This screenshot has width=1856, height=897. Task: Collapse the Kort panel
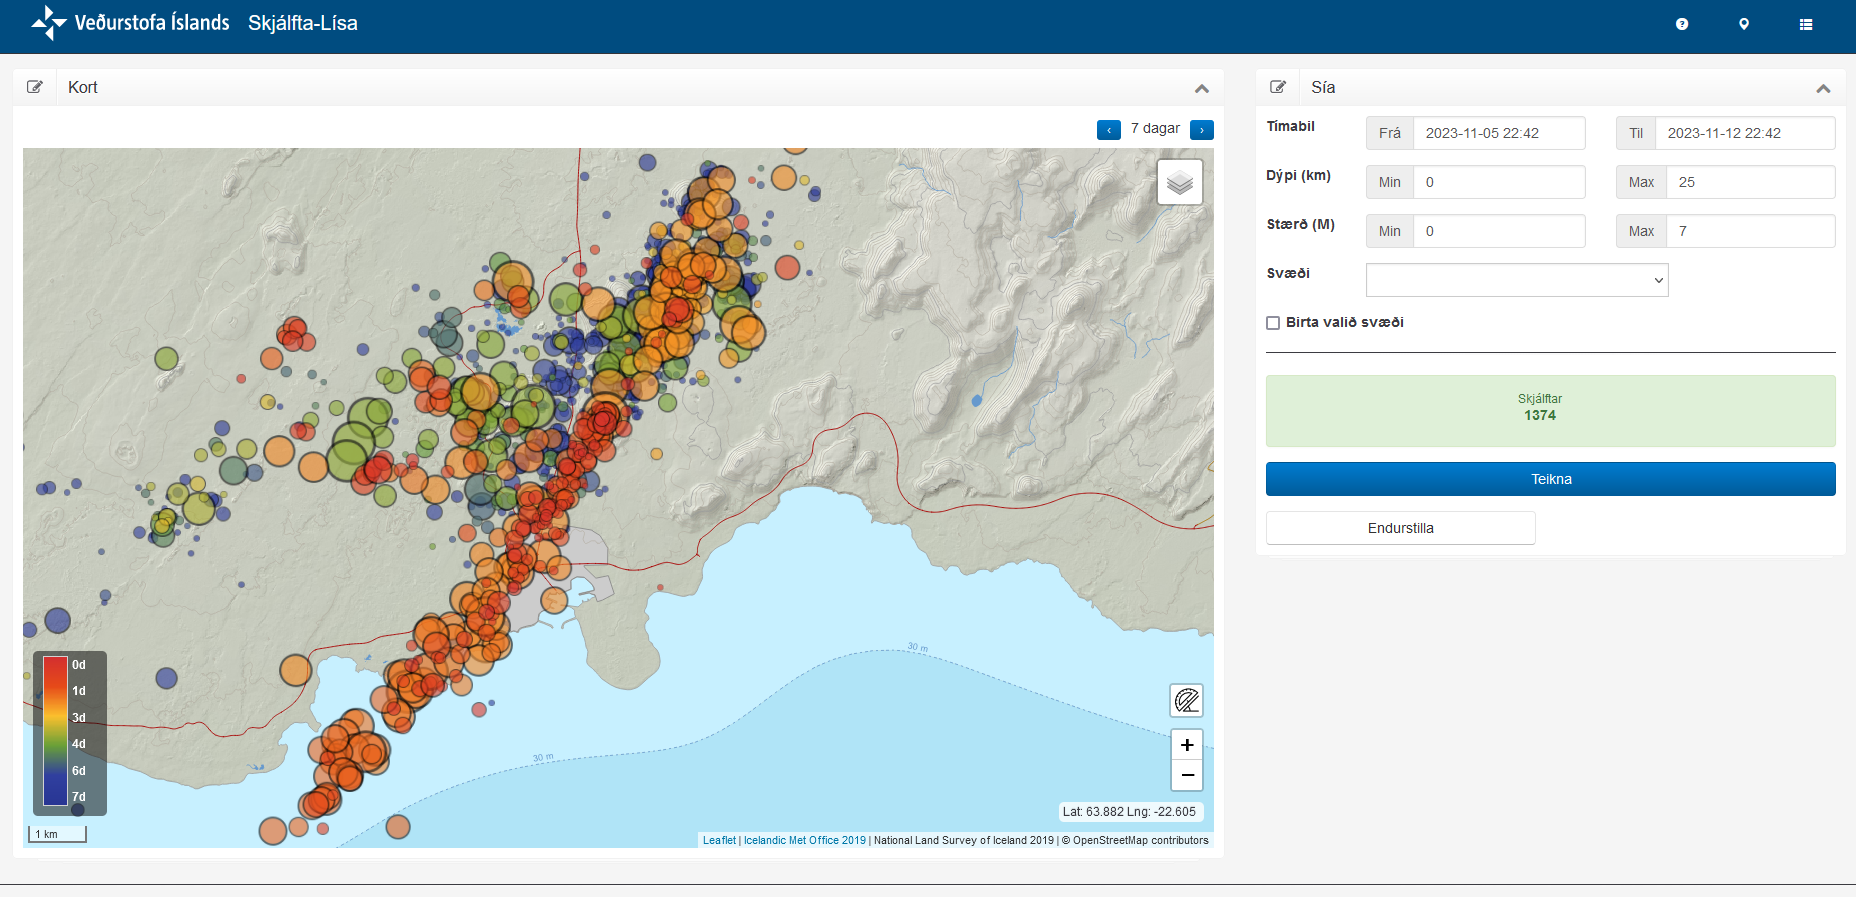pyautogui.click(x=1202, y=88)
